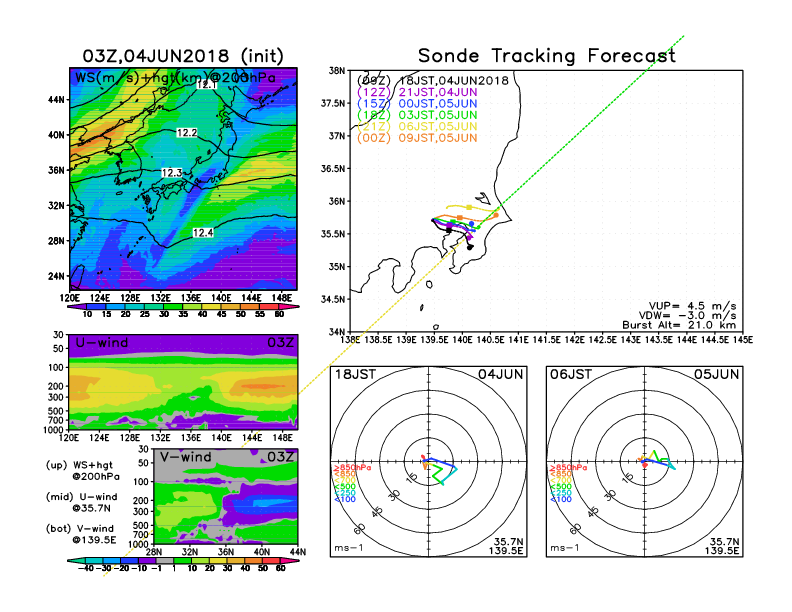This screenshot has width=792, height=612.
Task: Click the "(mid) U-wind @35.7N" note
Action: 81,502
